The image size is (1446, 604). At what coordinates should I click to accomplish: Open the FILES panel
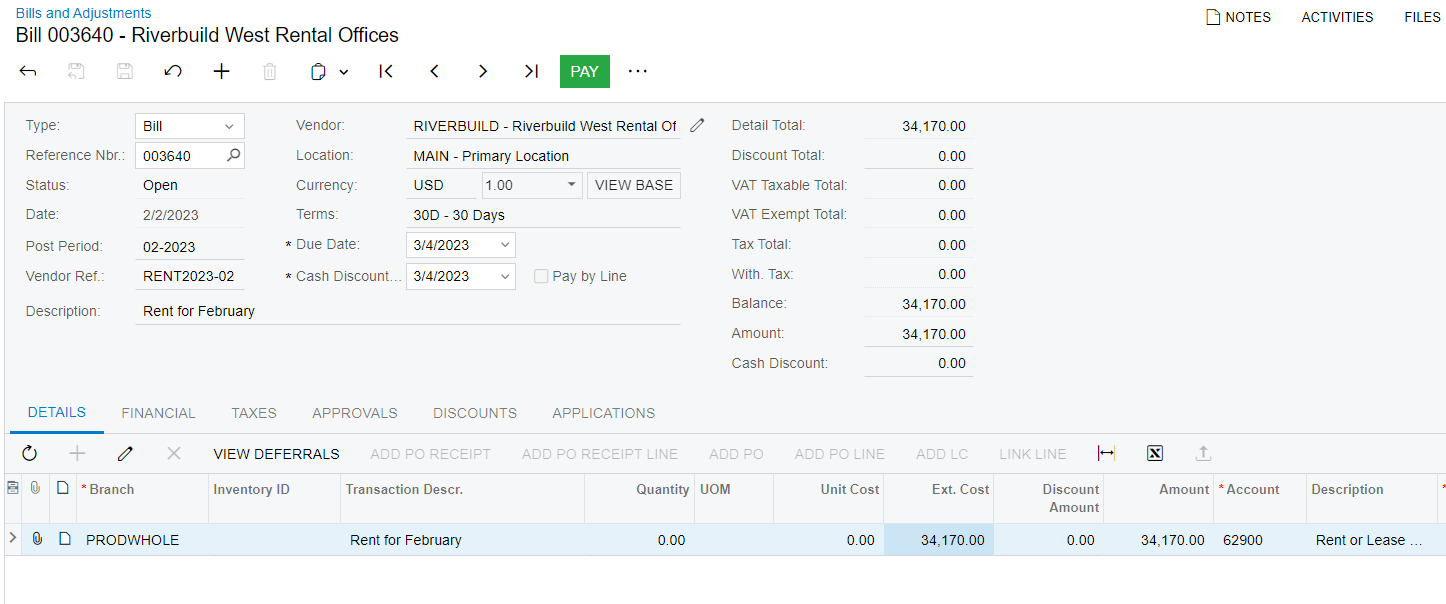coord(1422,17)
